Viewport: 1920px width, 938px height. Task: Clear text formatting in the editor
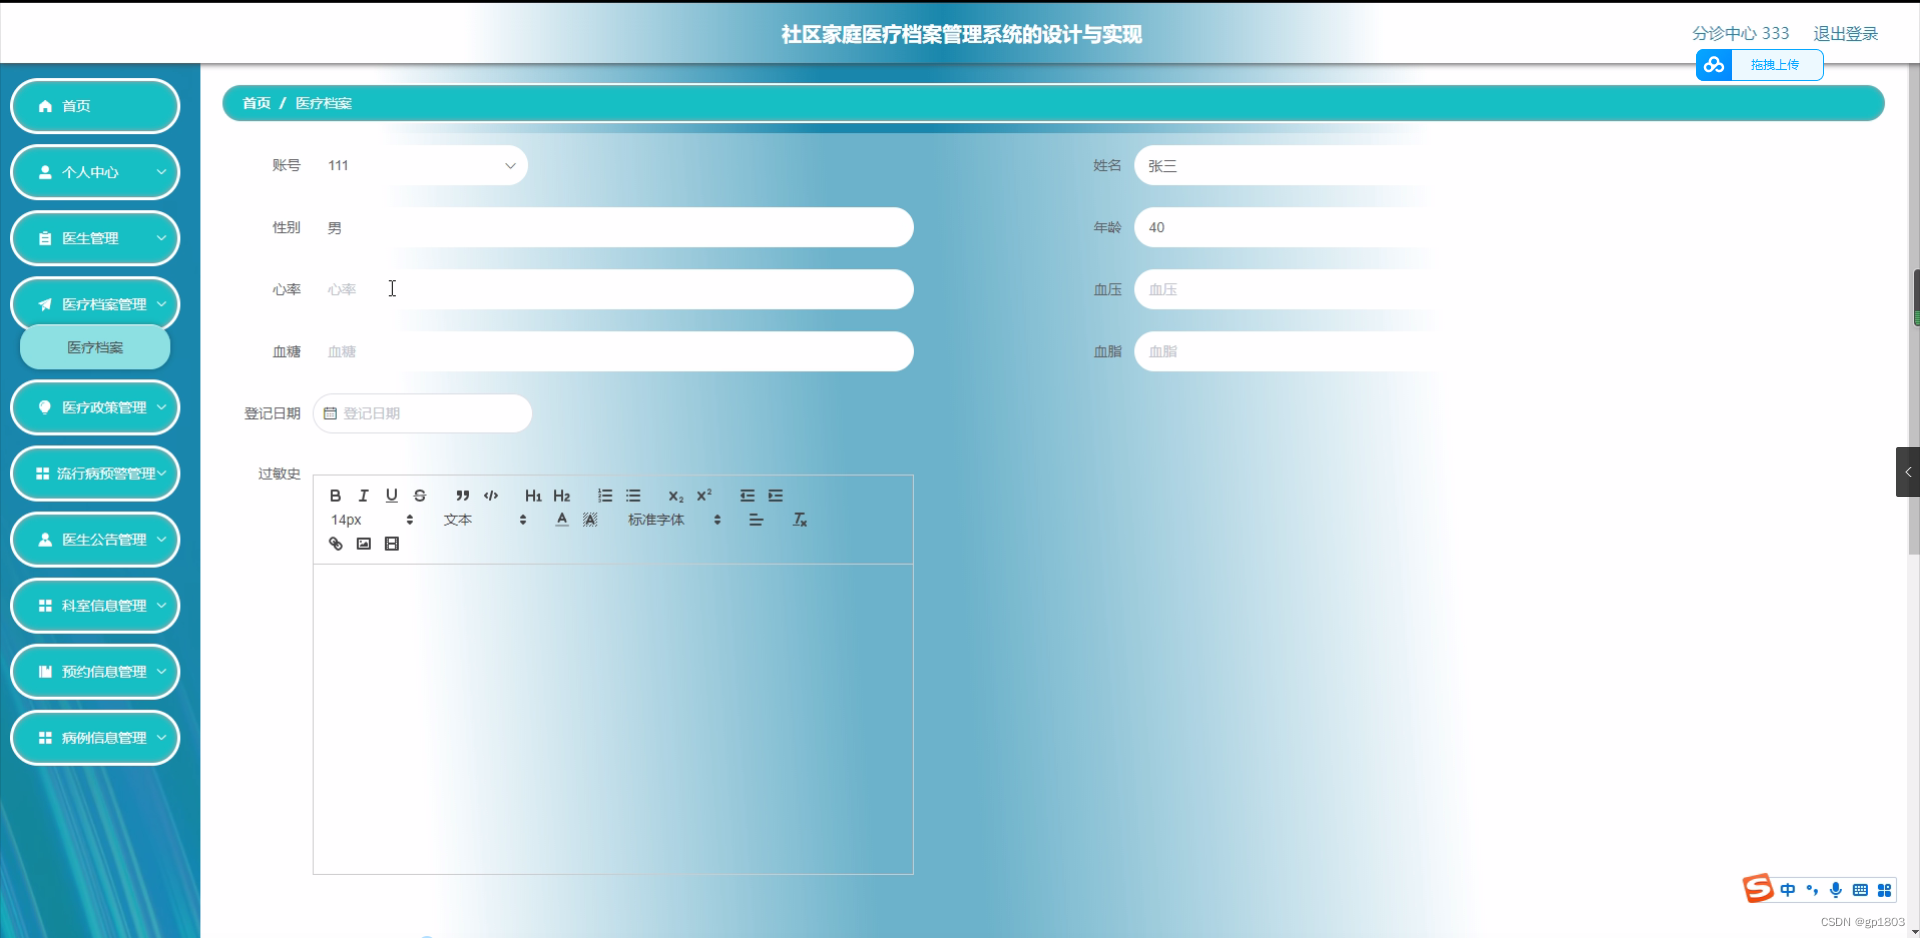click(x=800, y=520)
